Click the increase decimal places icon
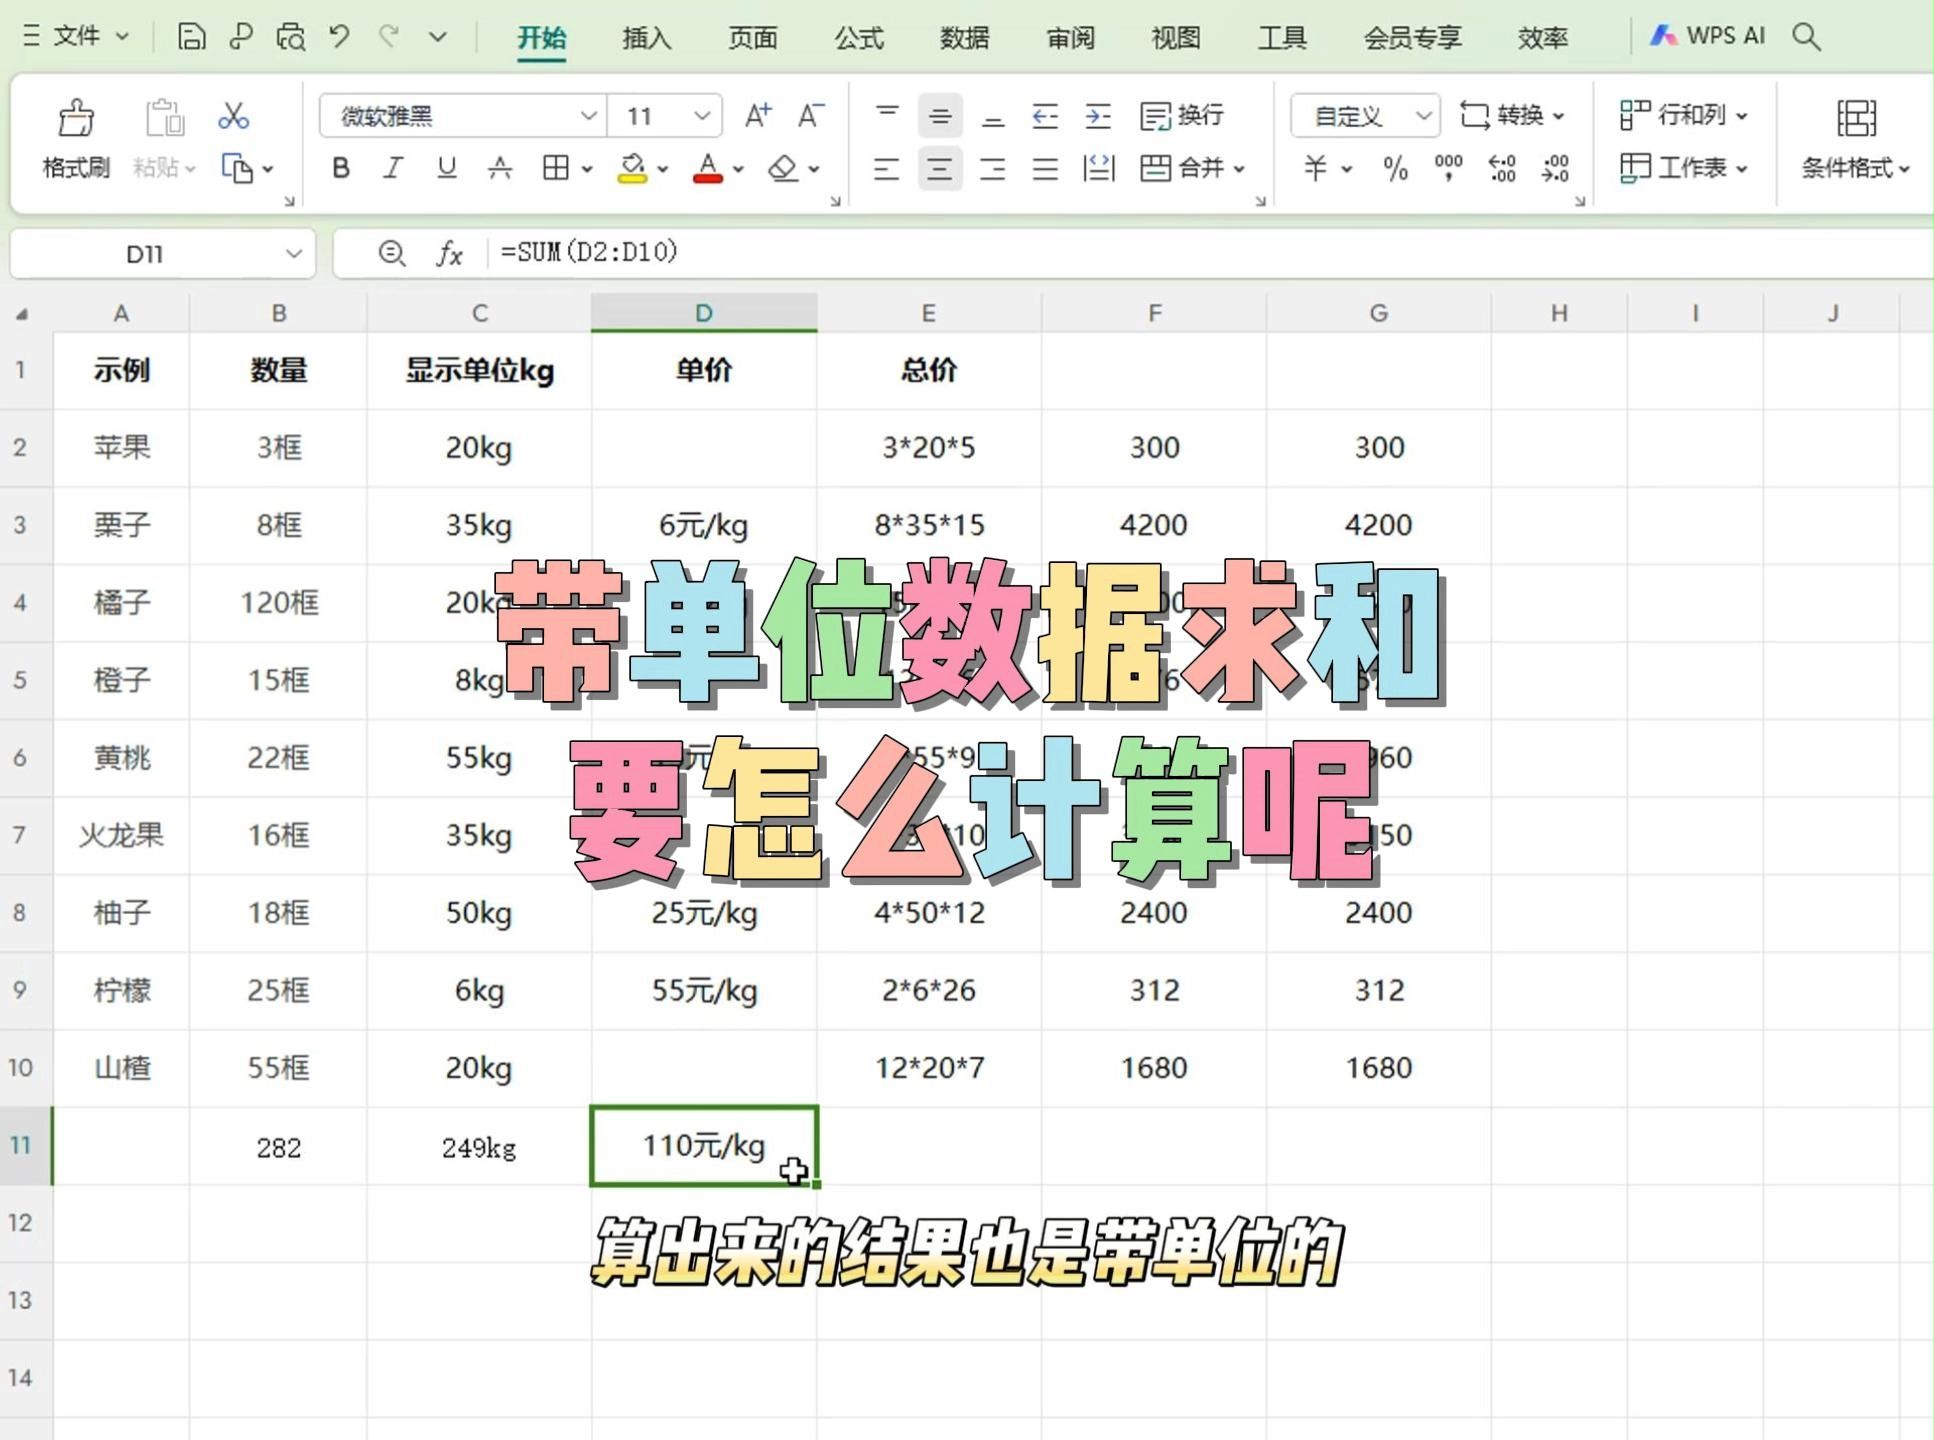1934x1440 pixels. click(x=1502, y=169)
